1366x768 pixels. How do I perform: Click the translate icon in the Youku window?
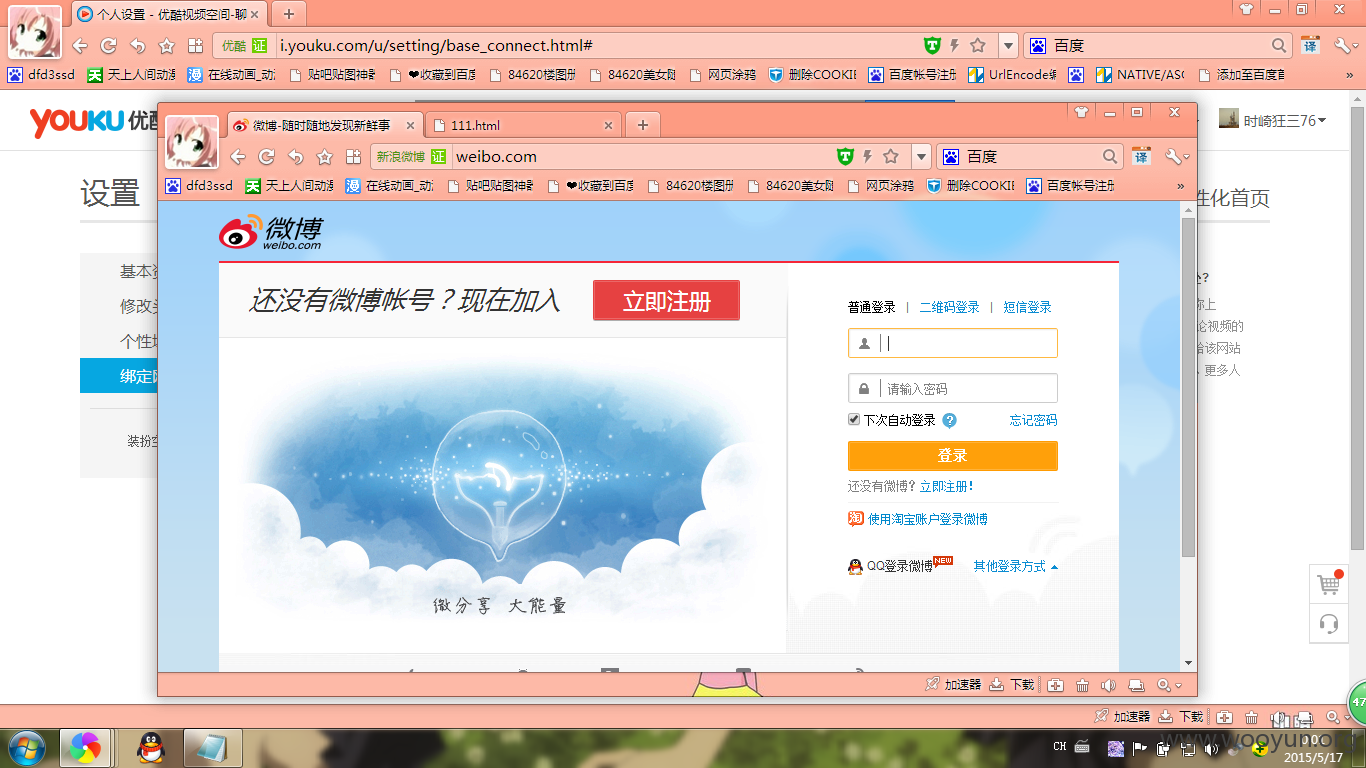coord(1310,46)
